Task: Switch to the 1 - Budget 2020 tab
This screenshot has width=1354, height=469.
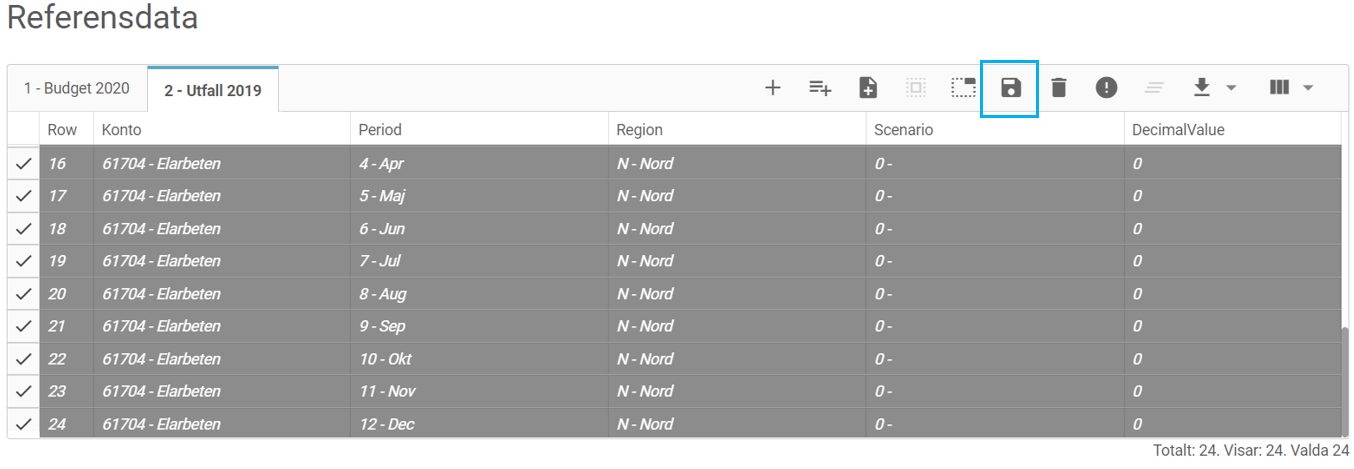Action: pyautogui.click(x=77, y=88)
